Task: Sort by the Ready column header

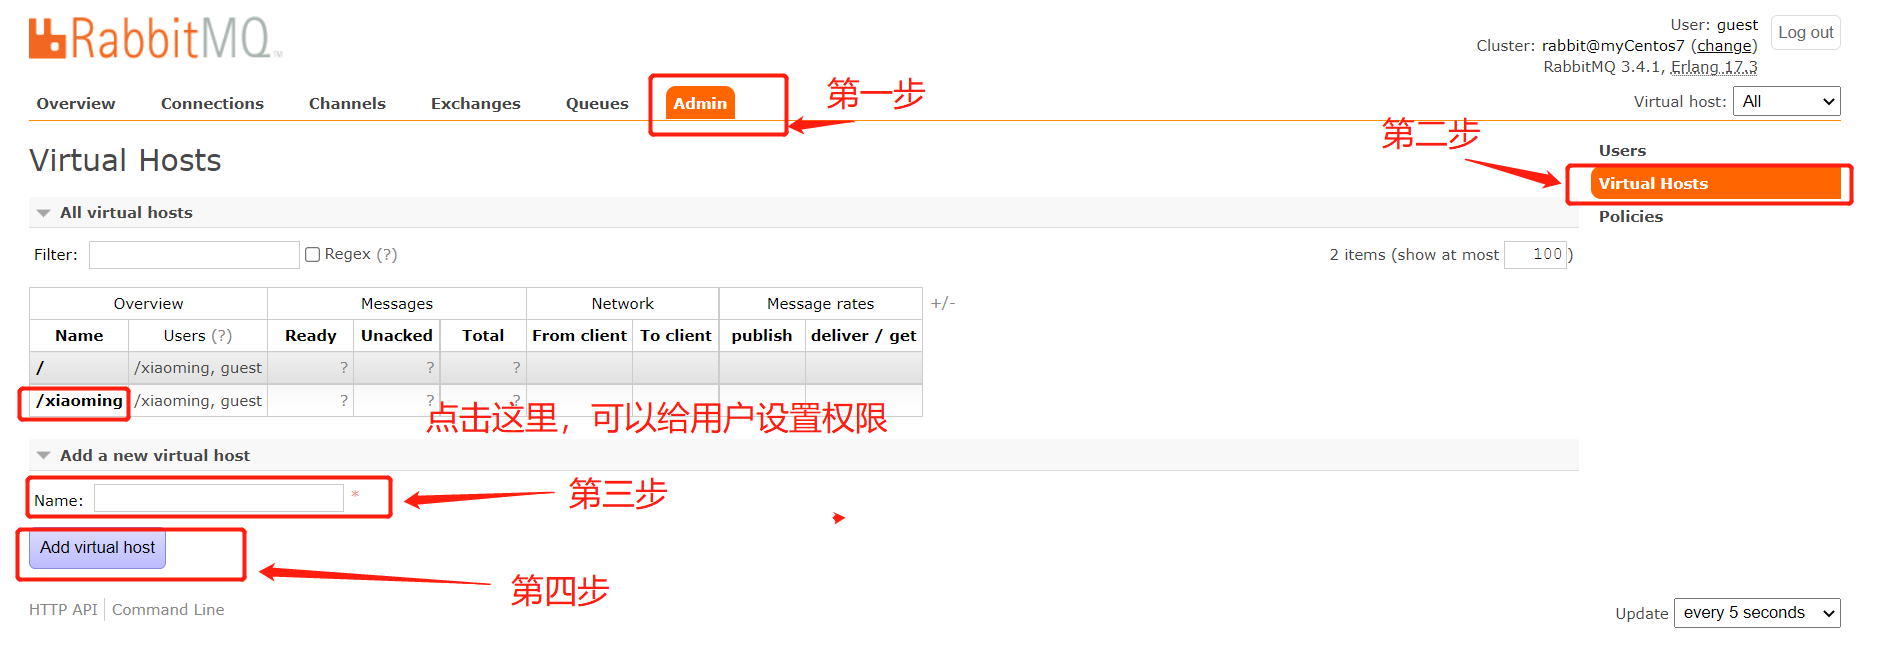Action: tap(310, 335)
